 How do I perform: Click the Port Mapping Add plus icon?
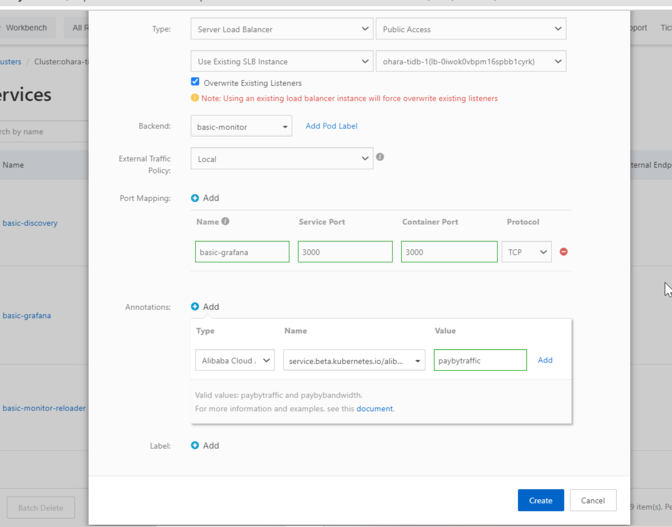(x=195, y=198)
